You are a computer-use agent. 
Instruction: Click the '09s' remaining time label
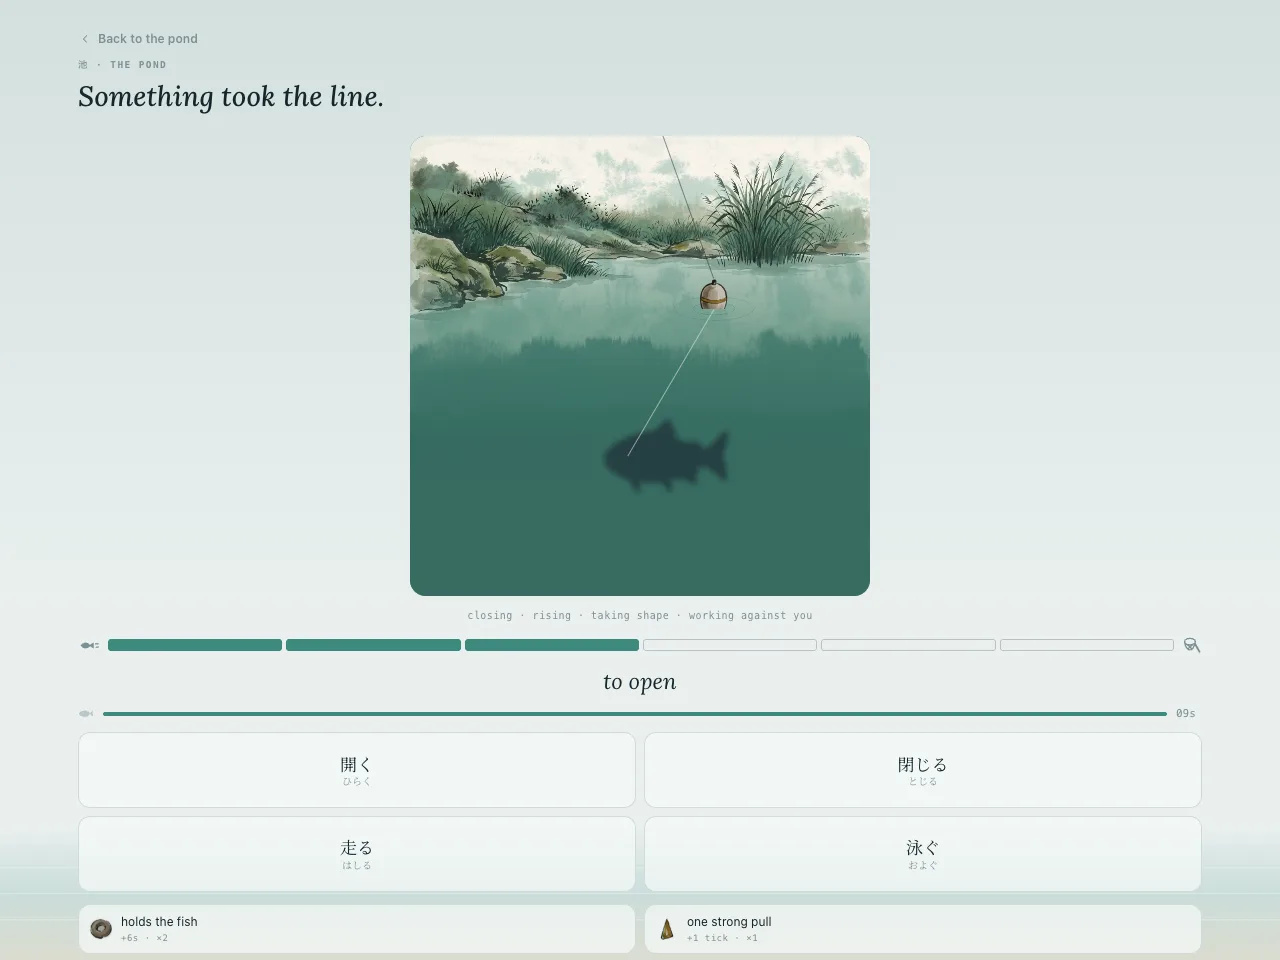[1186, 714]
